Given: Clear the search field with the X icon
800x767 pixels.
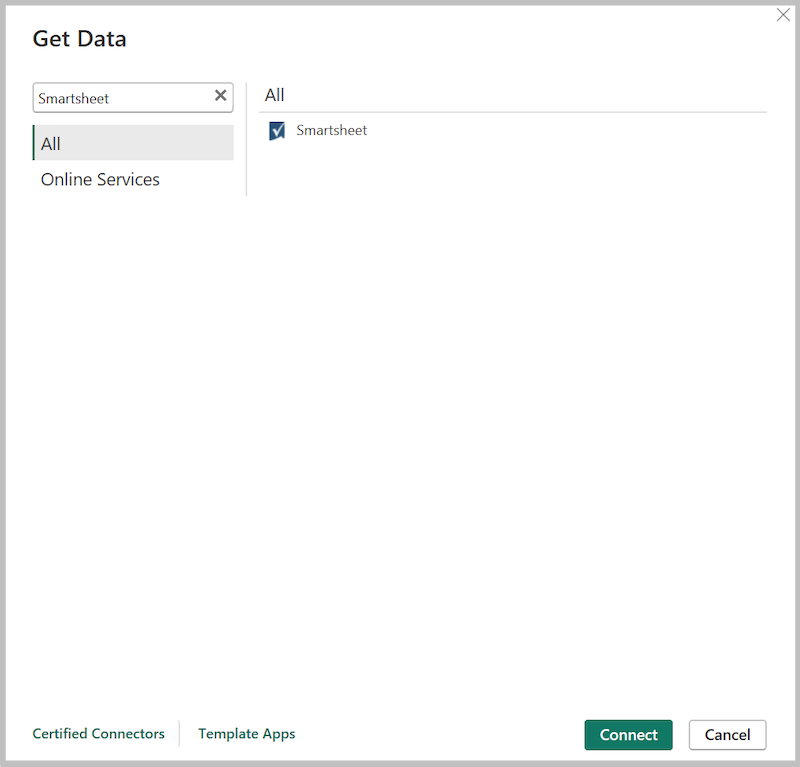Looking at the screenshot, I should coord(220,96).
